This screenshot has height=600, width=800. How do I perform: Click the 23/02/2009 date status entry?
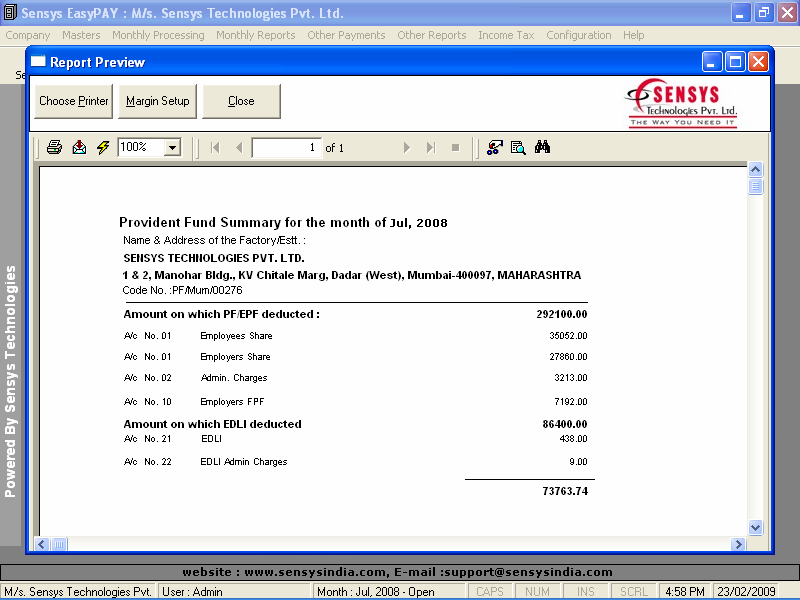746,592
